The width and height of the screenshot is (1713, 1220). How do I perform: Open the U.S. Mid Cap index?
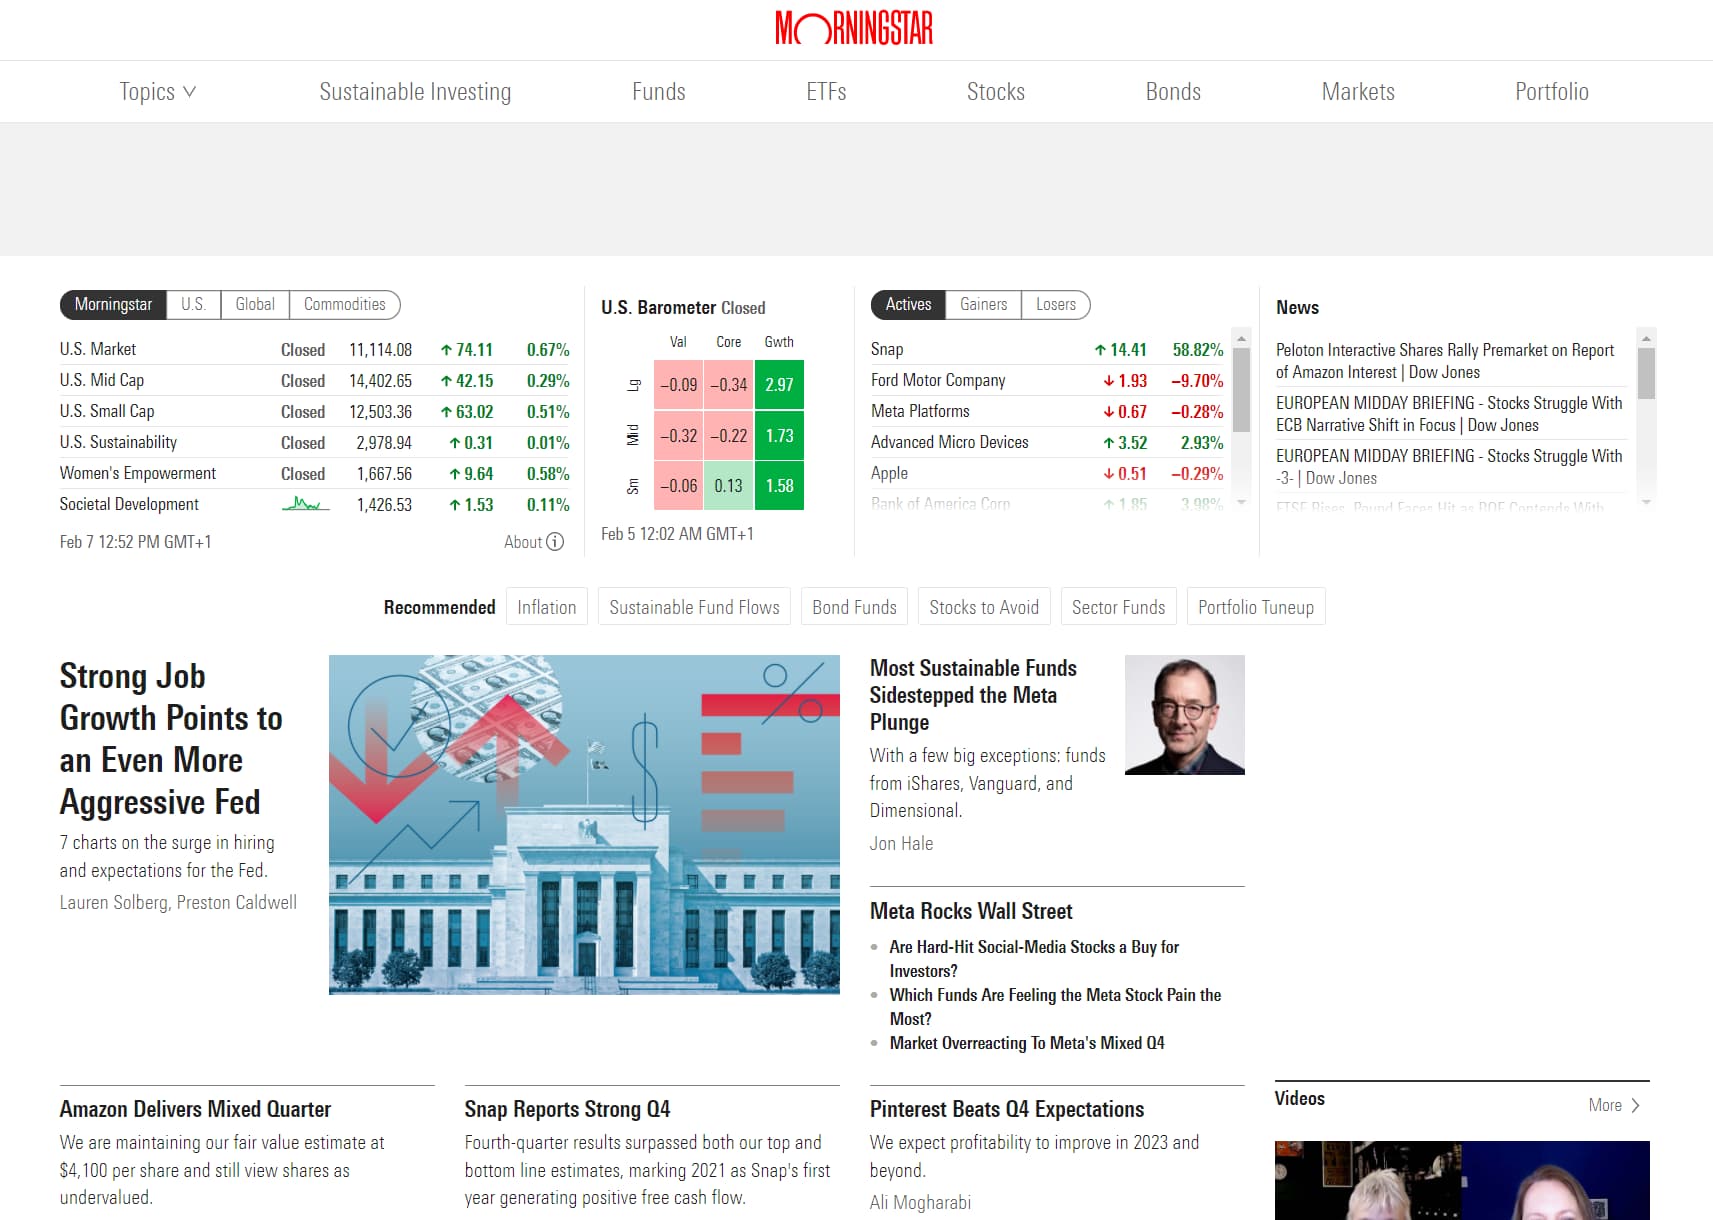315,380
